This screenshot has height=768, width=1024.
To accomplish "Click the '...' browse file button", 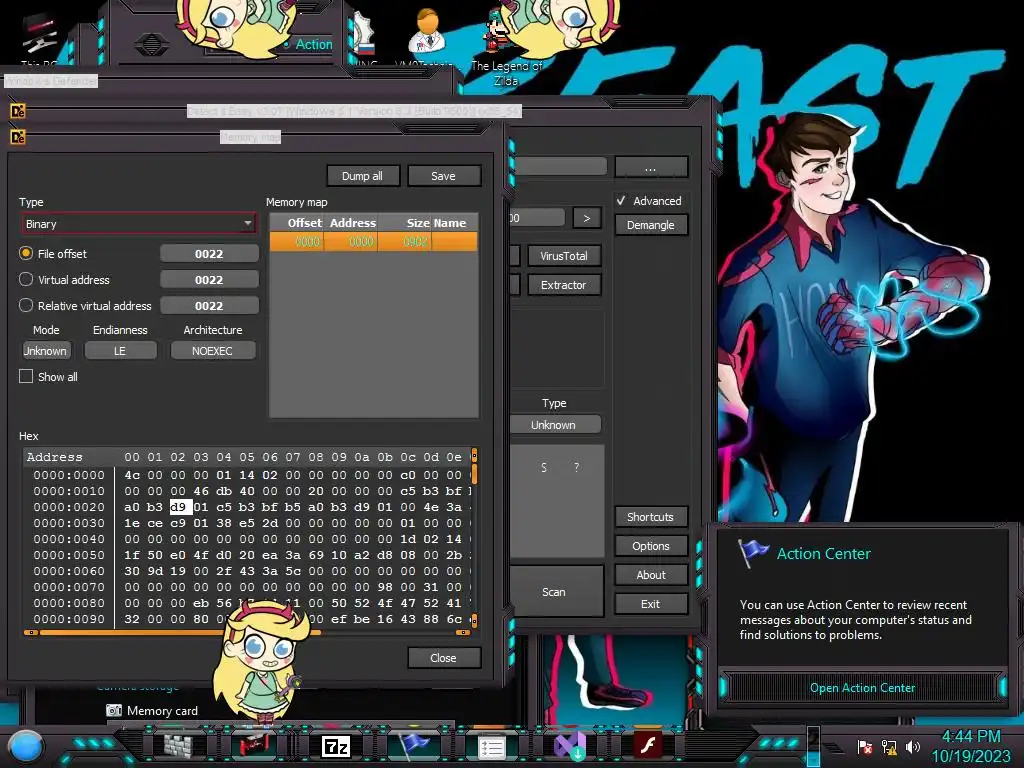I will (x=650, y=168).
